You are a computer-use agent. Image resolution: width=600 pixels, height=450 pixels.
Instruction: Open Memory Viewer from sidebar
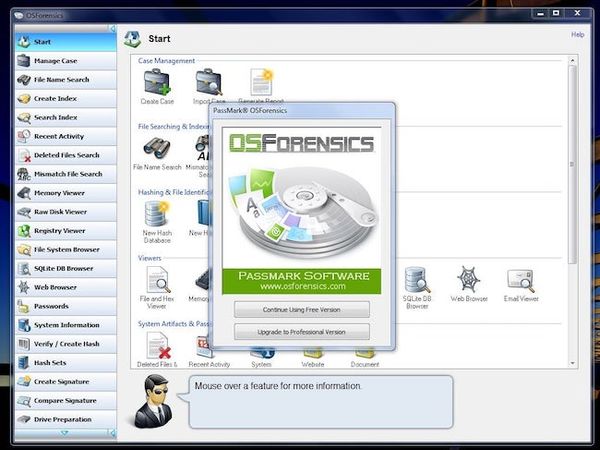(66, 193)
